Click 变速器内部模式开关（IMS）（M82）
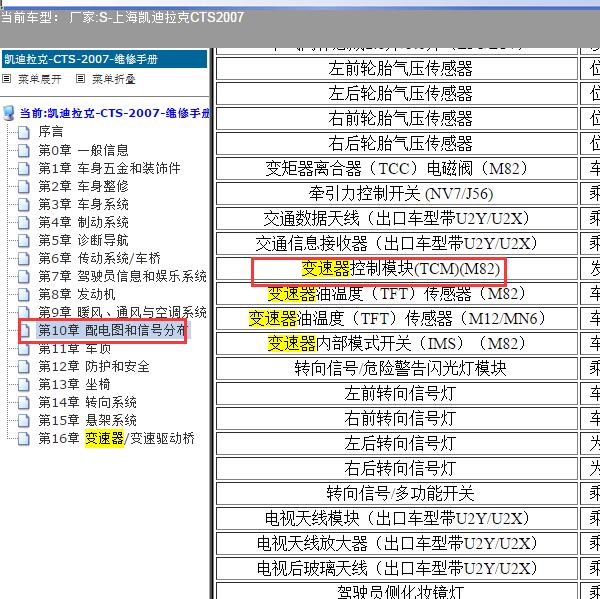The image size is (600, 599). [x=397, y=344]
